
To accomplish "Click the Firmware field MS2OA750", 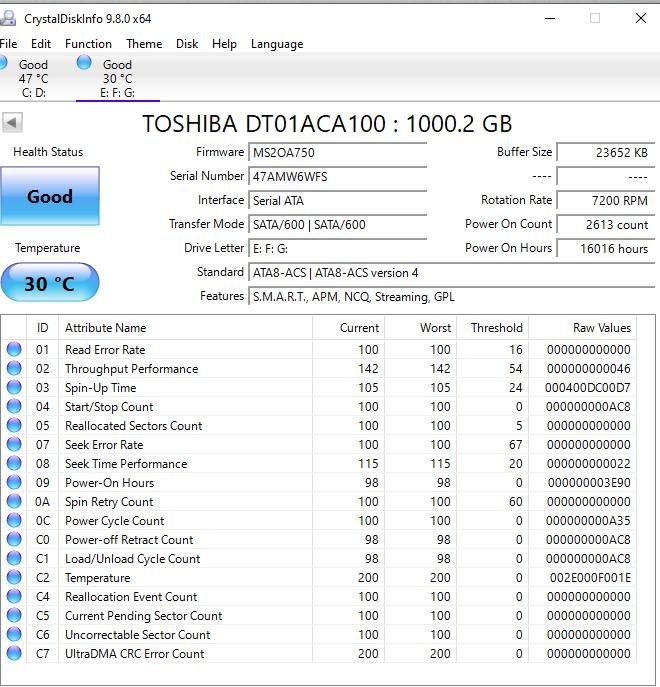I will [337, 152].
